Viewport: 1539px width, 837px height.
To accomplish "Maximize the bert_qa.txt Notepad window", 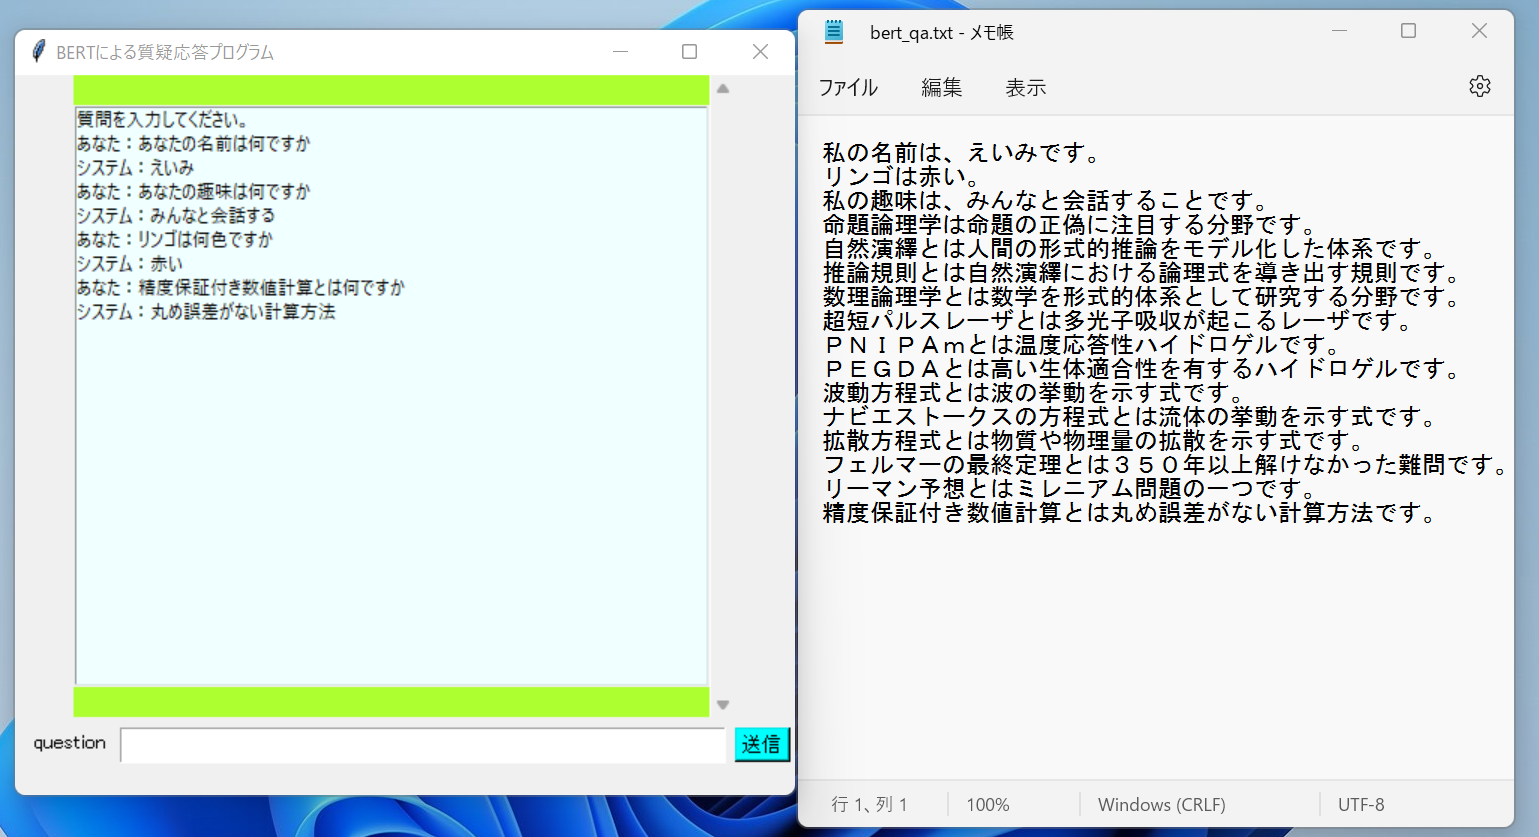I will tap(1408, 31).
